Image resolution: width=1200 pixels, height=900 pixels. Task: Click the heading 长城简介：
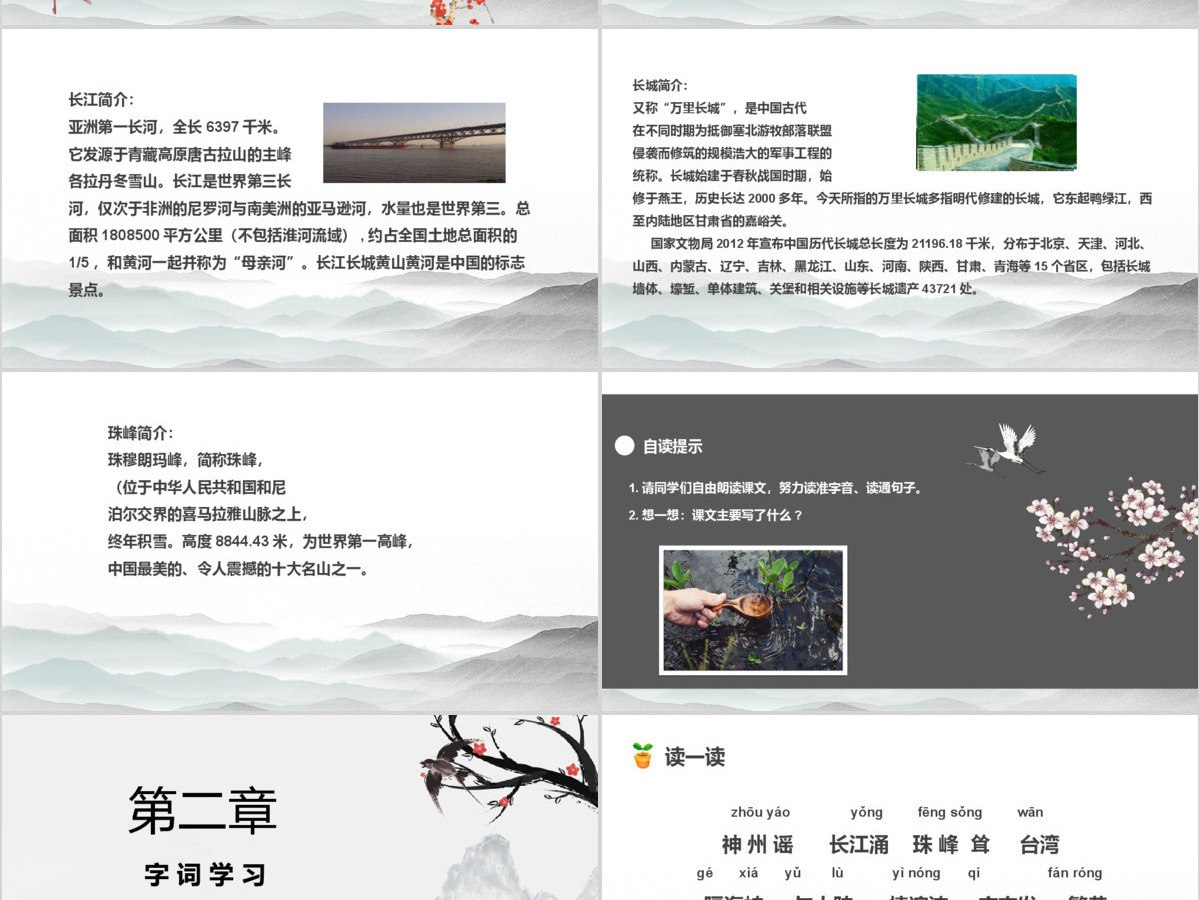point(660,86)
